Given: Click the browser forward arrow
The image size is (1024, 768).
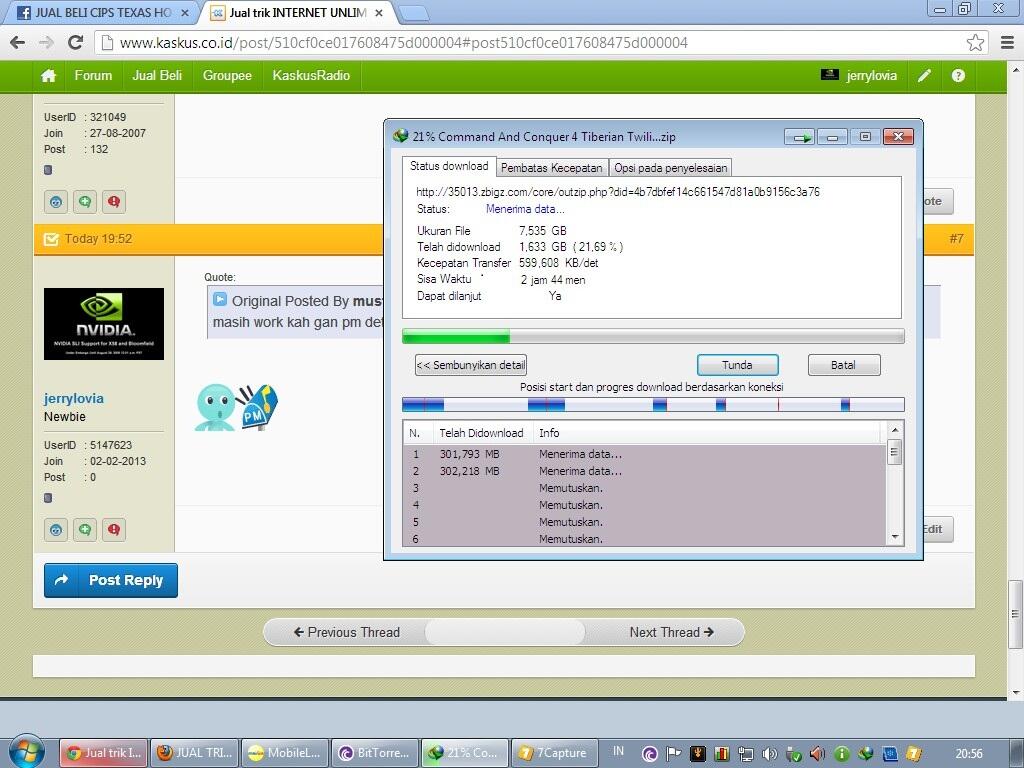Looking at the screenshot, I should [x=46, y=43].
